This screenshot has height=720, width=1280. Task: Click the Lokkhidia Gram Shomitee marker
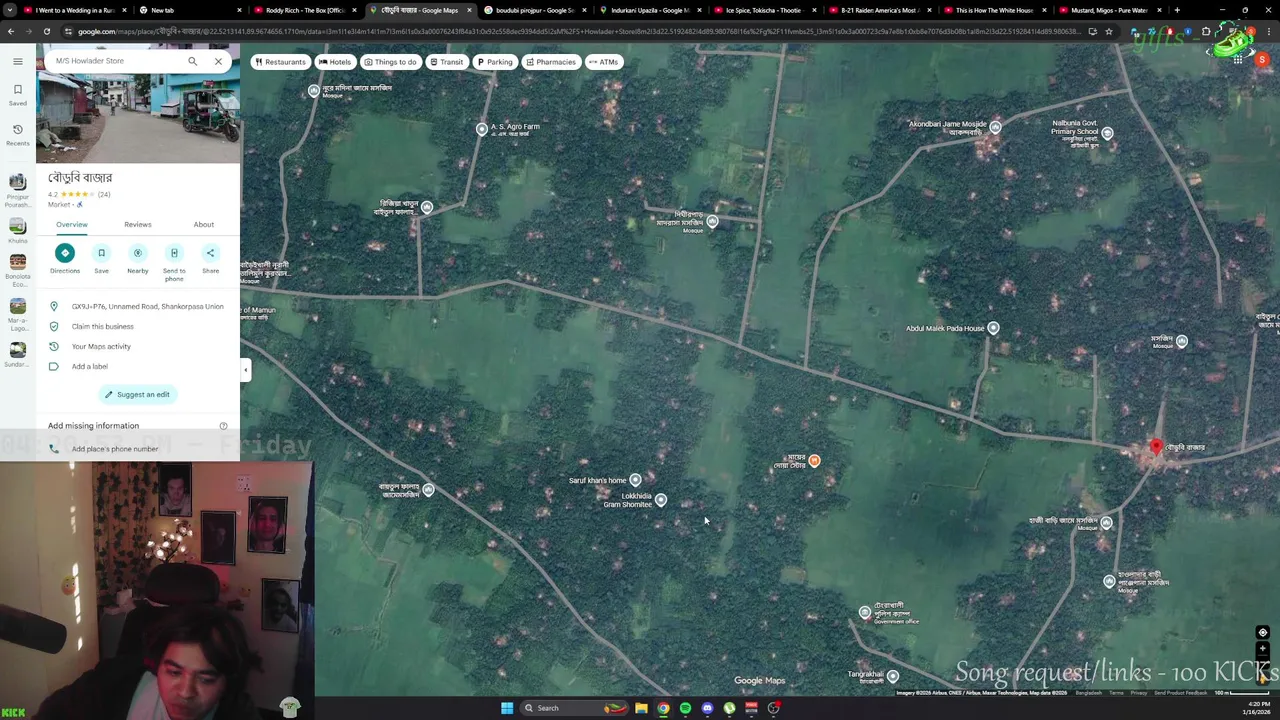pos(660,501)
